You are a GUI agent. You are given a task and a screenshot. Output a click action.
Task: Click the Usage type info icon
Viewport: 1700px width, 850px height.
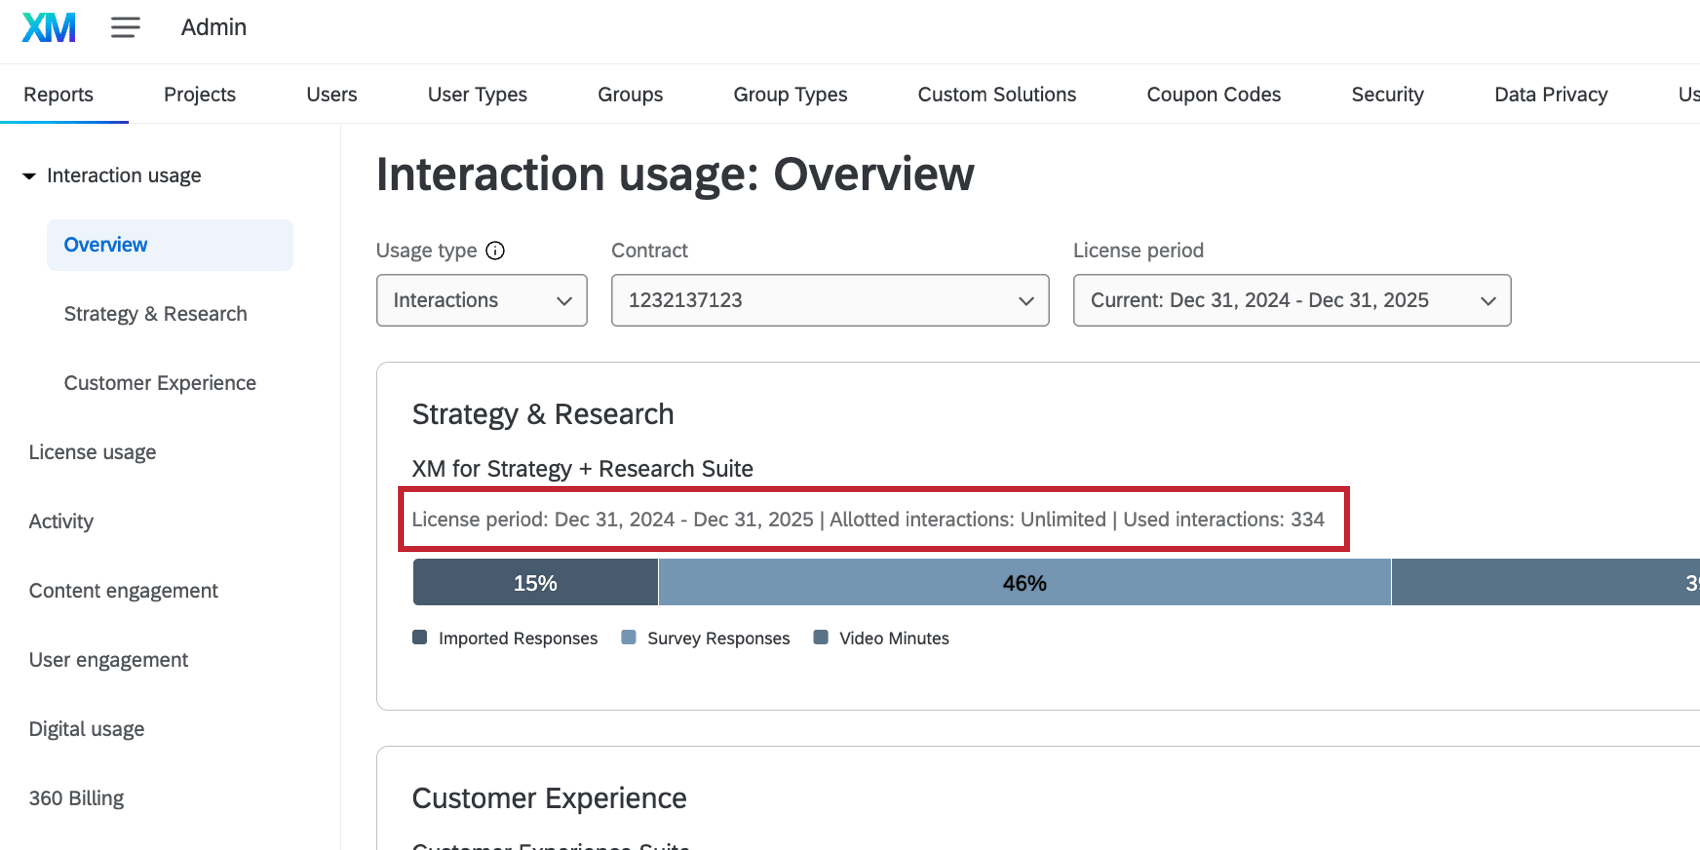tap(495, 251)
